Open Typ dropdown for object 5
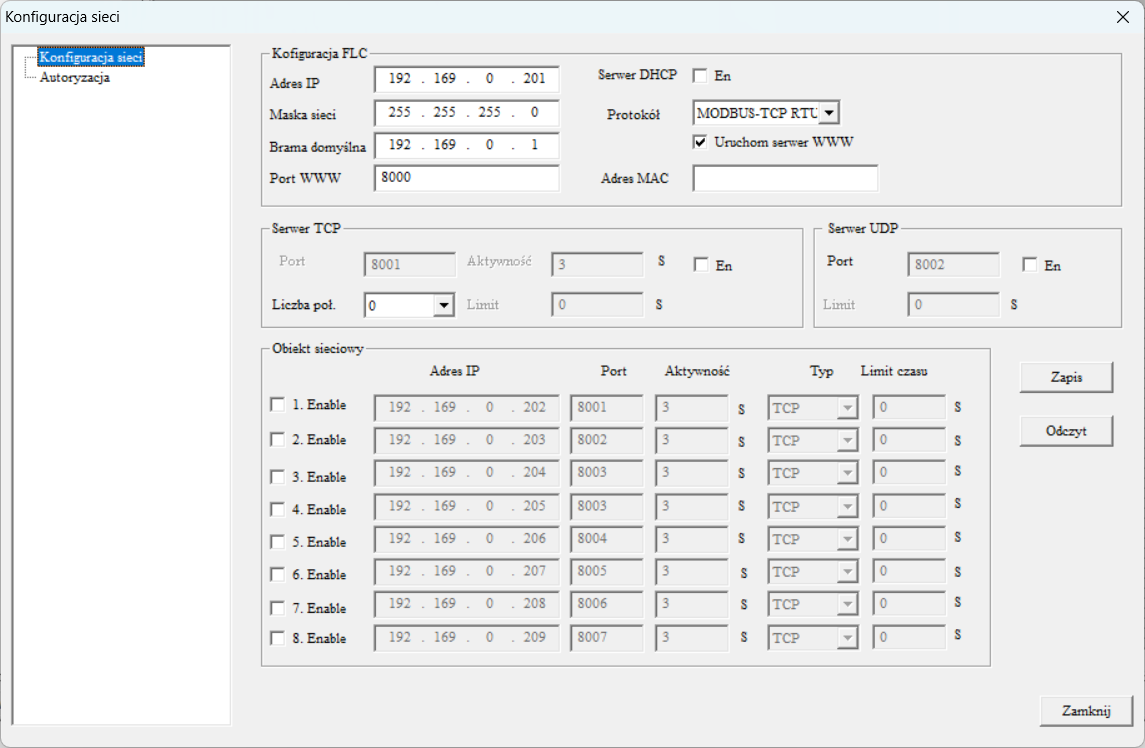The width and height of the screenshot is (1145, 748). coord(847,539)
